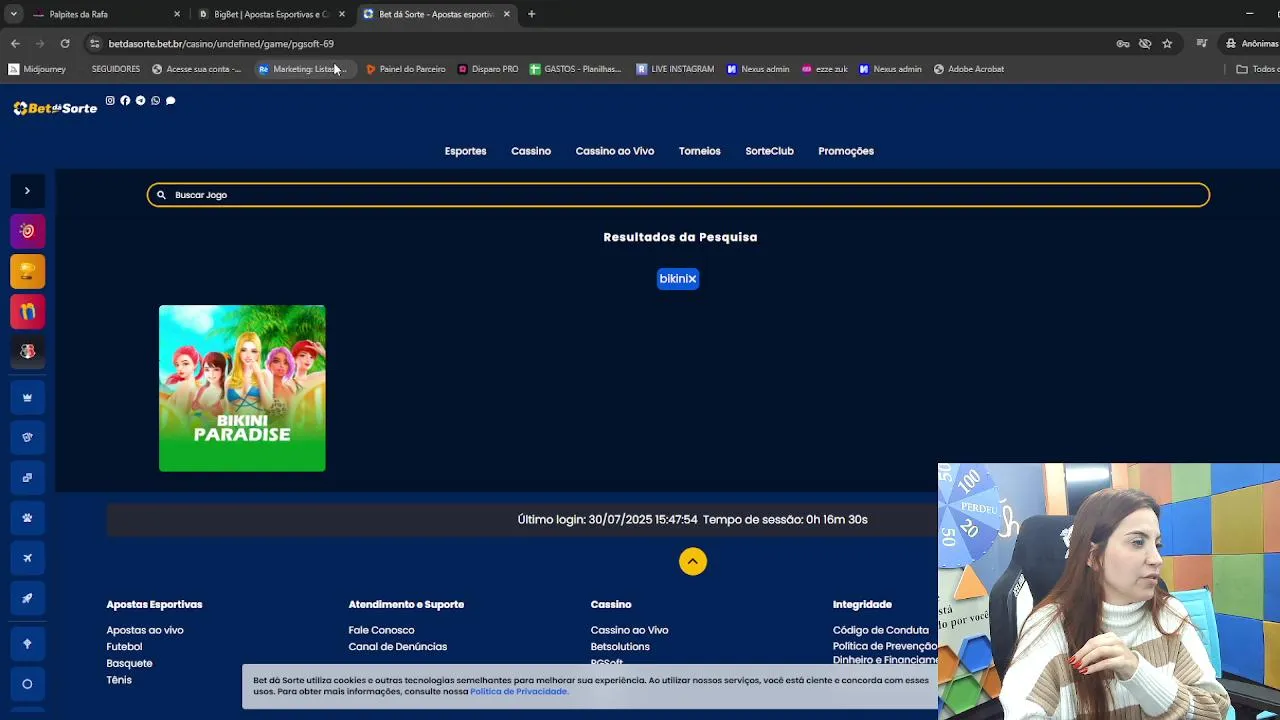Open the Facebook social icon
1280x720 pixels.
[125, 100]
